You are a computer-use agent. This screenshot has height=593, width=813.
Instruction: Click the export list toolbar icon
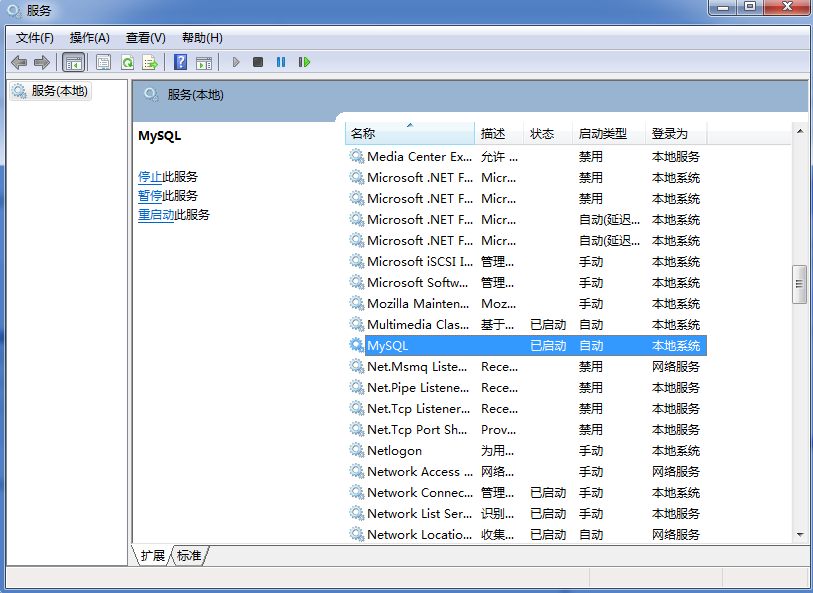[151, 62]
